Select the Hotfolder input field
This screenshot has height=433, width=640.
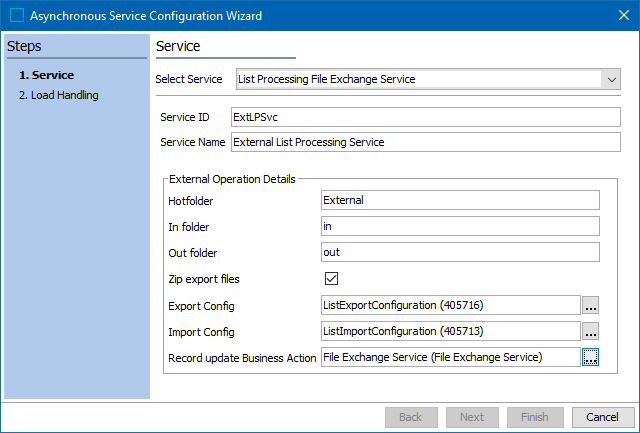[459, 200]
